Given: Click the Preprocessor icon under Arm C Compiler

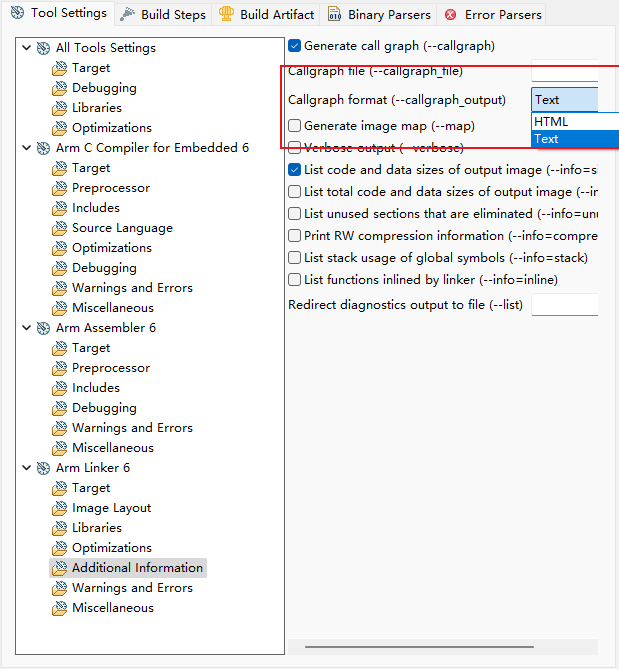Looking at the screenshot, I should click(x=60, y=188).
